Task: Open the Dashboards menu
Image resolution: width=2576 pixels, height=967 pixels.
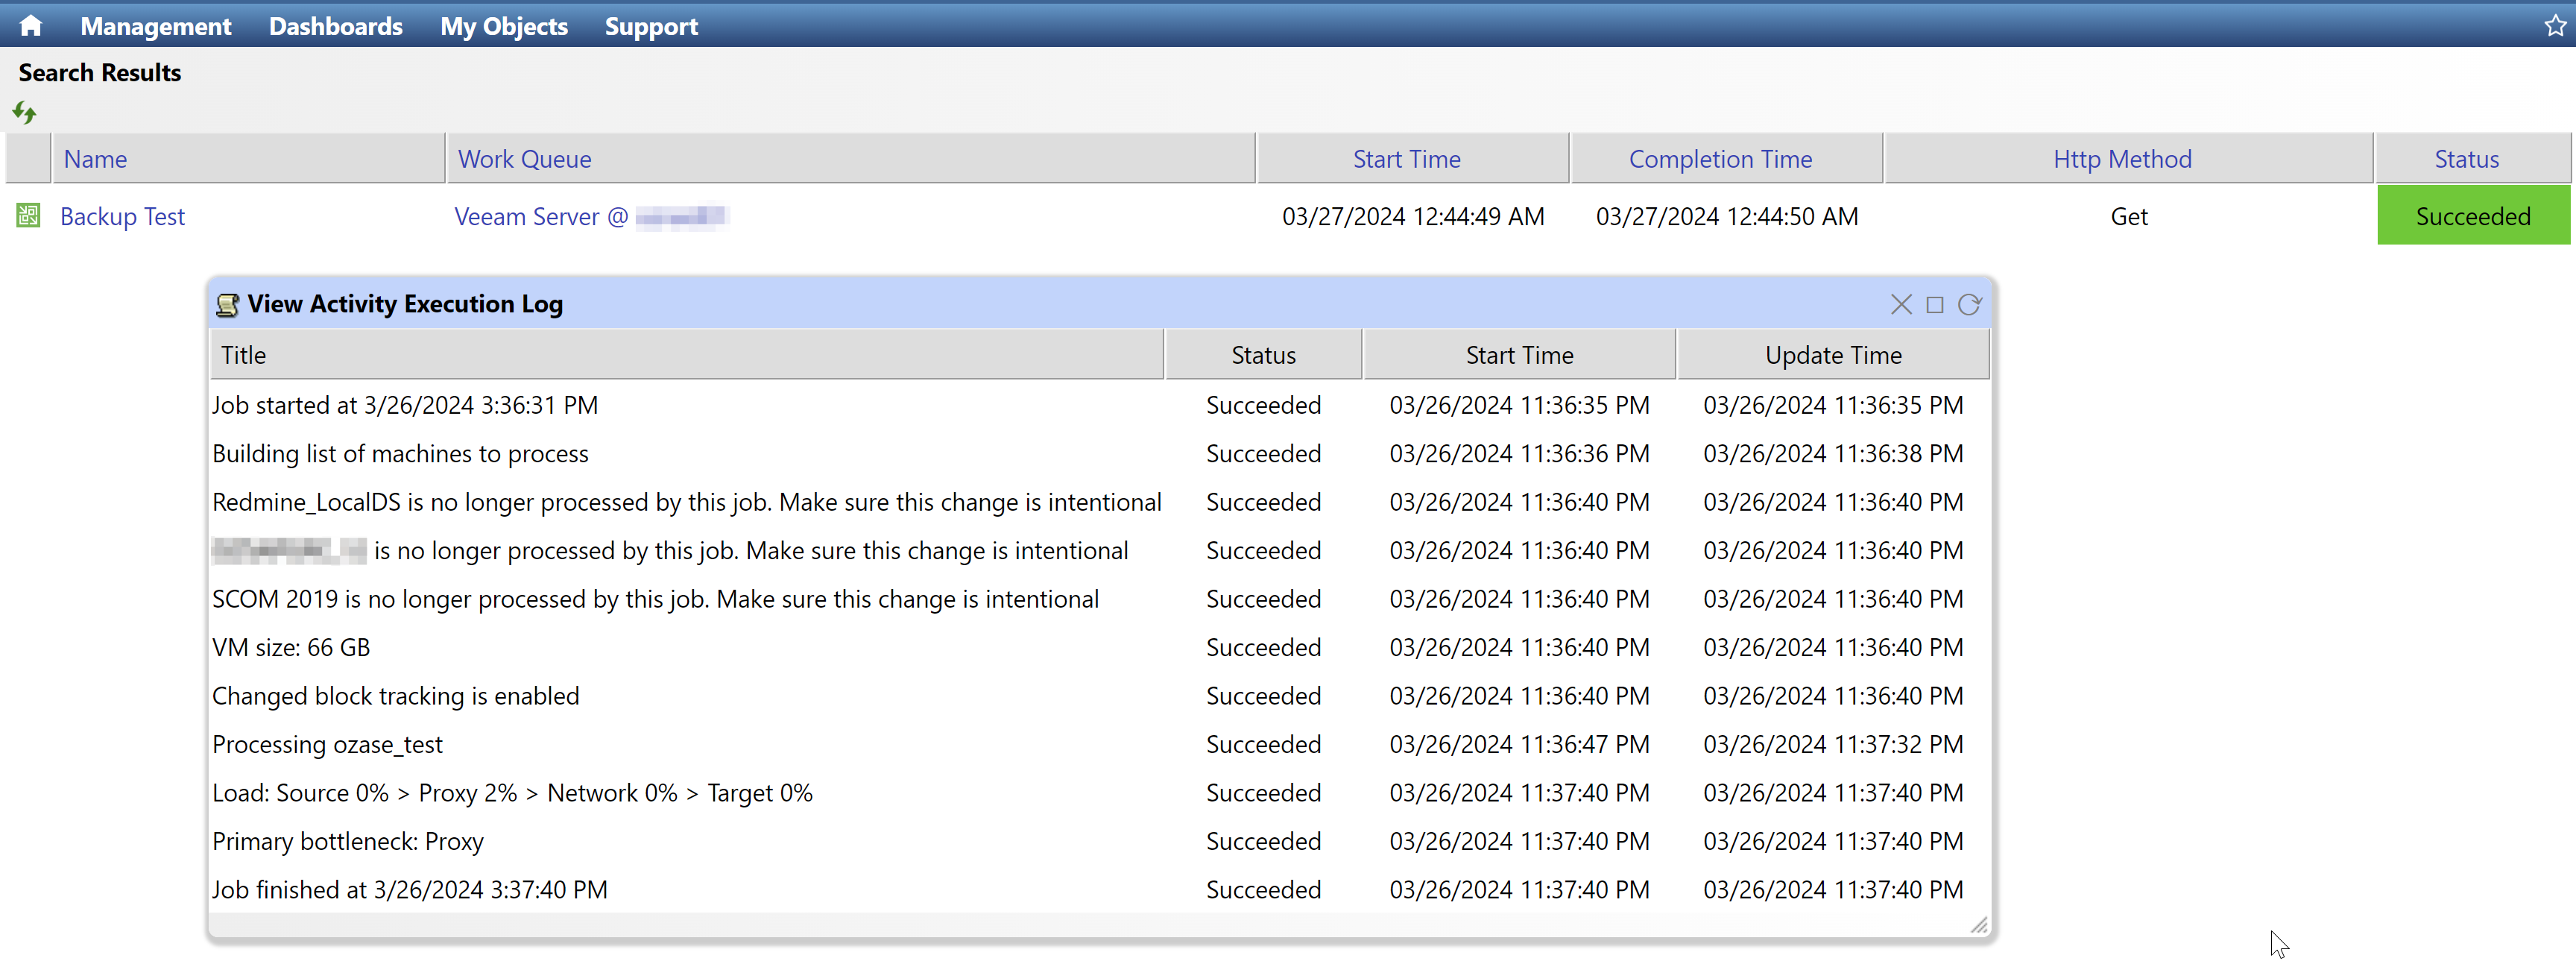Action: click(x=335, y=26)
